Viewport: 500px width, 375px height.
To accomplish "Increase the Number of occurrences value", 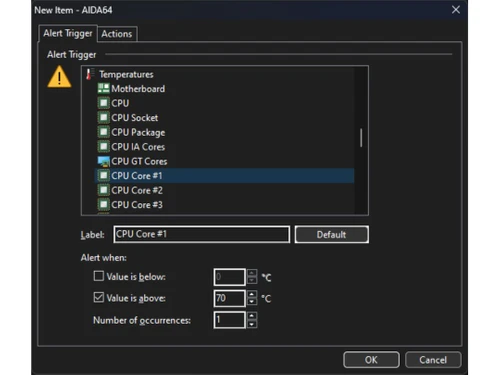I will tap(252, 316).
